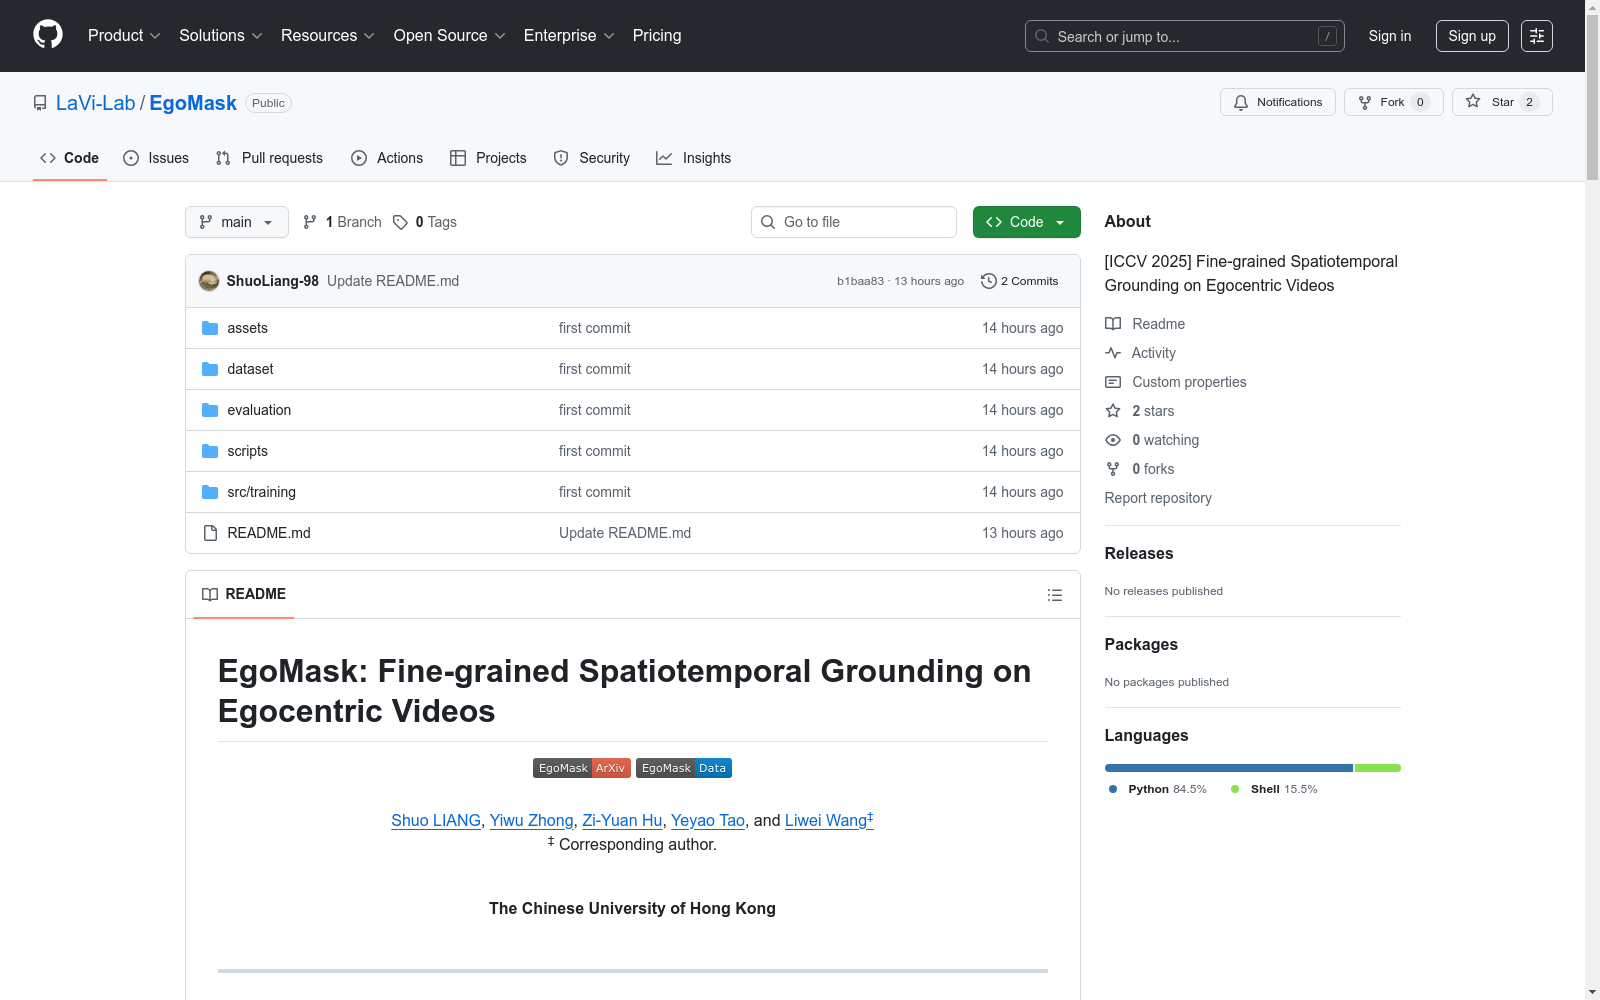
Task: Fork the EgoMask repository
Action: coord(1394,102)
